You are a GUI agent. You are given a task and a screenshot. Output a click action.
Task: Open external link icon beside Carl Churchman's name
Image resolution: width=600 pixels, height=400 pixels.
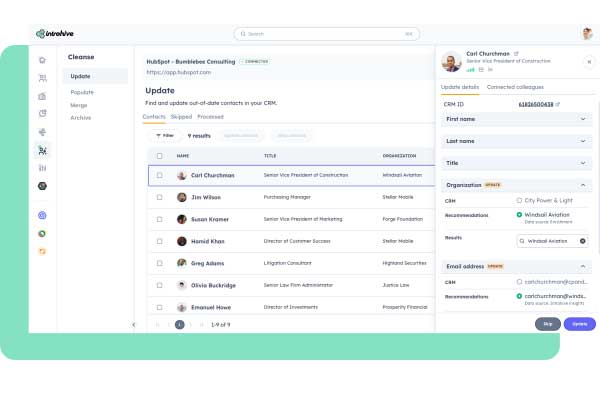click(516, 54)
